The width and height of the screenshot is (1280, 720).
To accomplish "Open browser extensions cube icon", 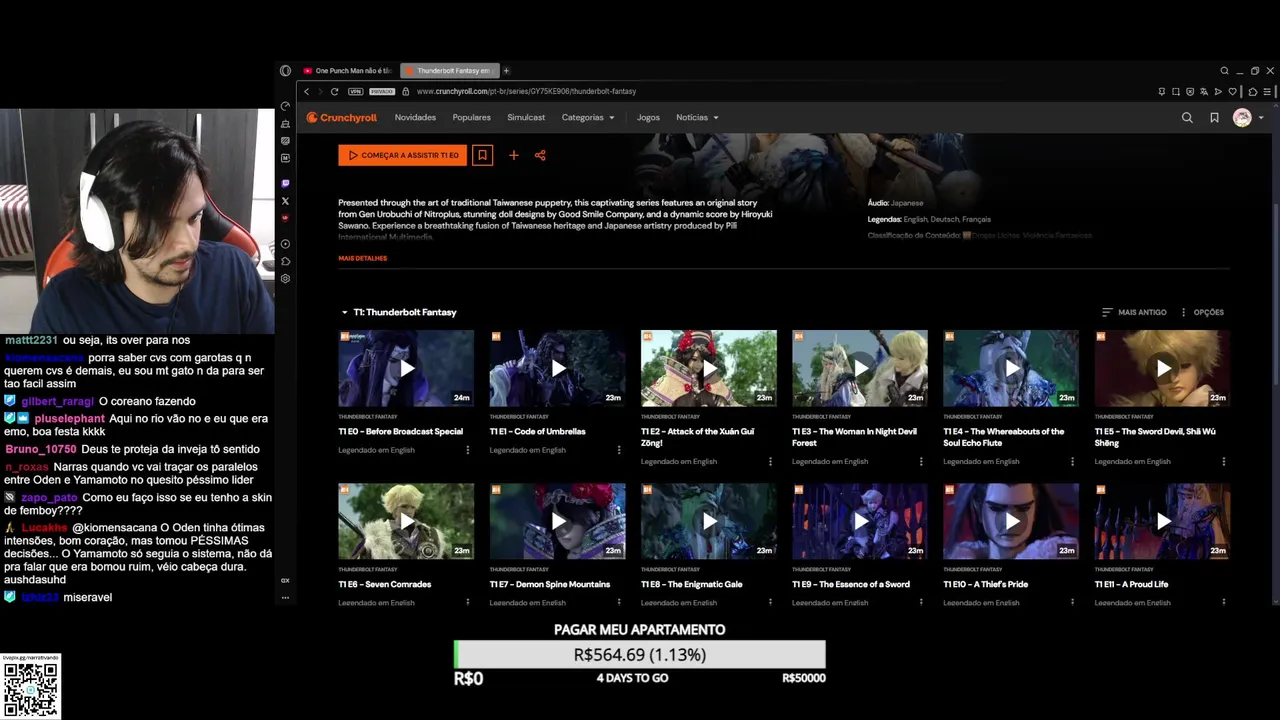I will (1253, 91).
